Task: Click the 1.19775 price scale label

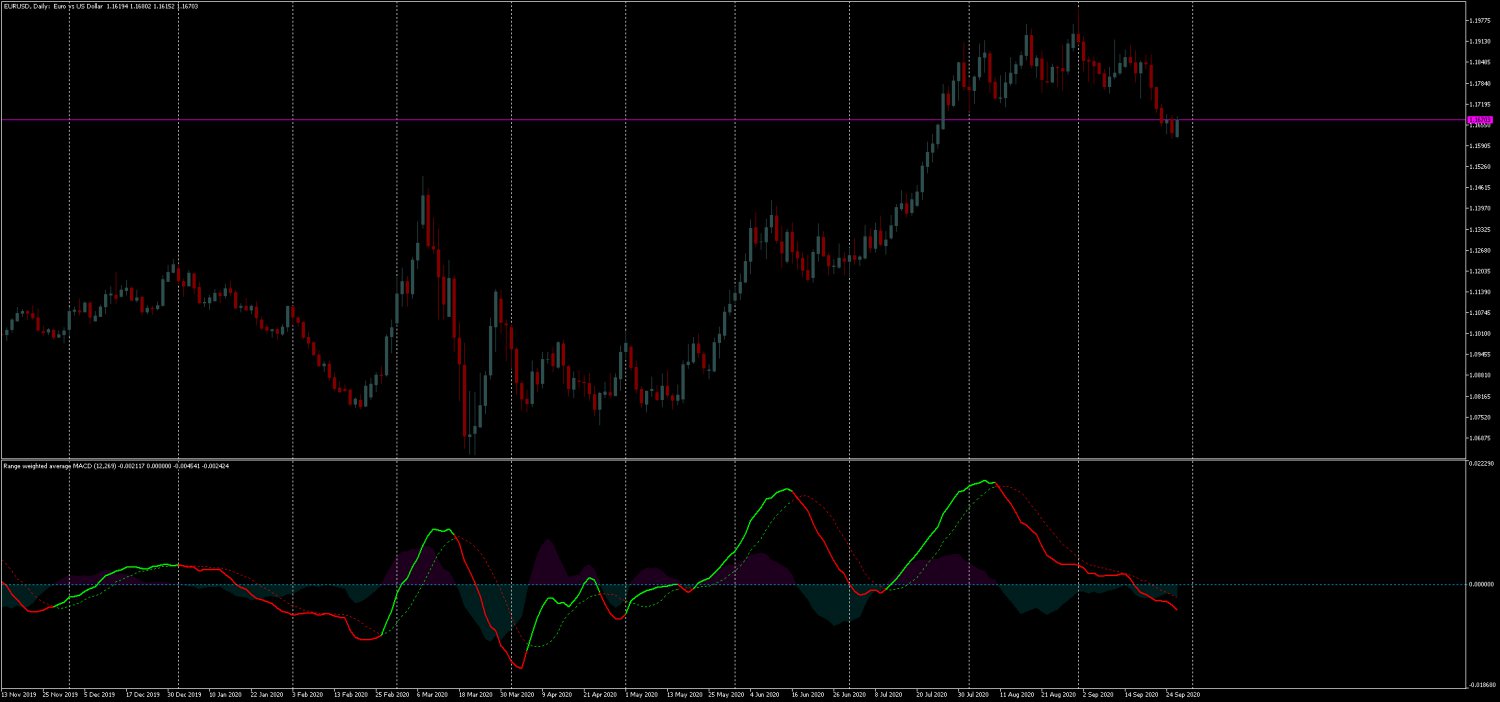Action: (1479, 20)
